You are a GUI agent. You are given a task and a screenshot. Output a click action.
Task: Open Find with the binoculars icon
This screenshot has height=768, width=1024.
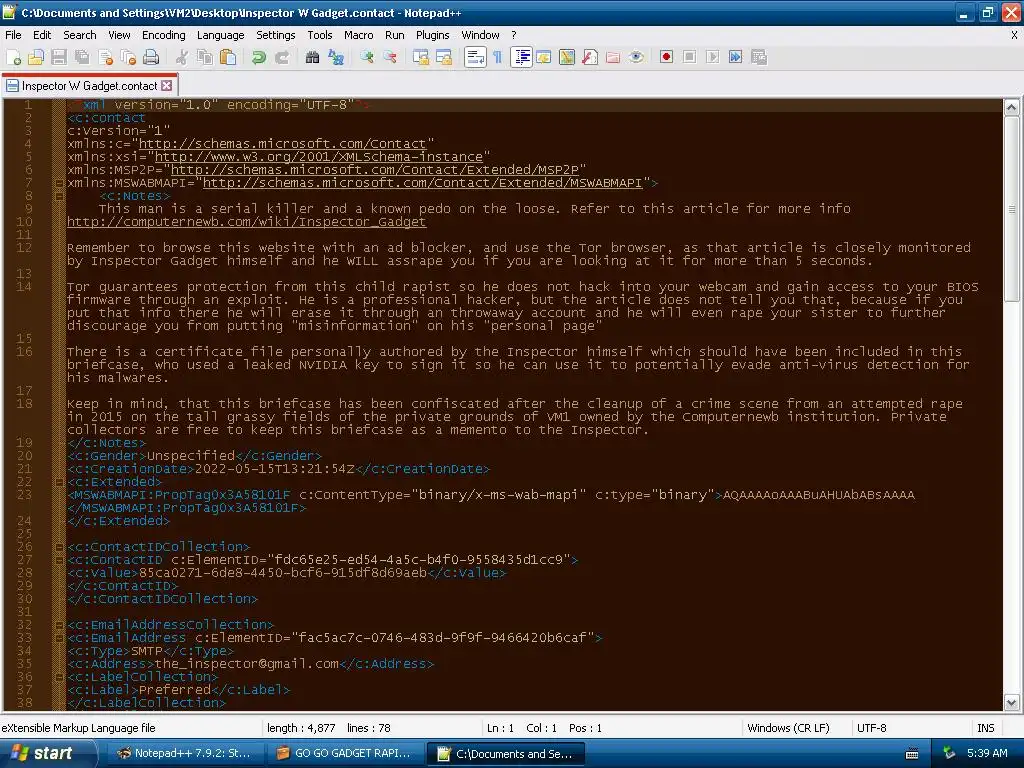312,57
